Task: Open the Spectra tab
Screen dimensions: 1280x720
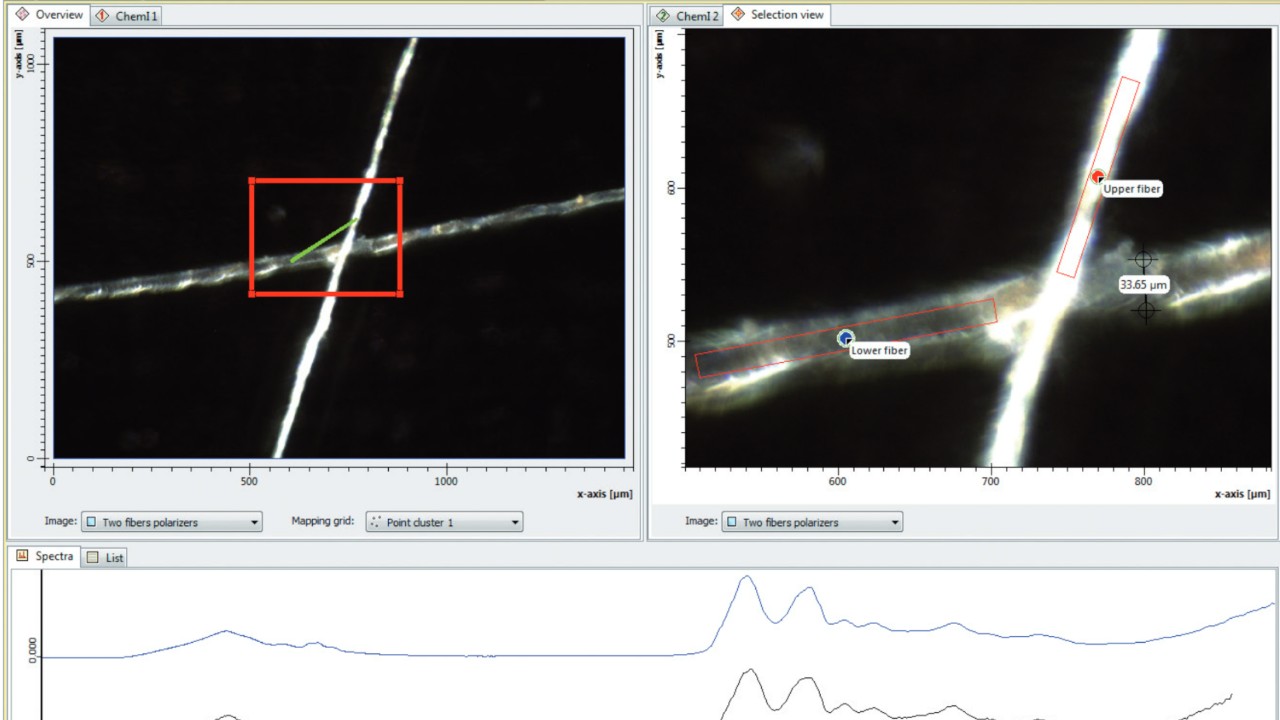Action: click(46, 556)
